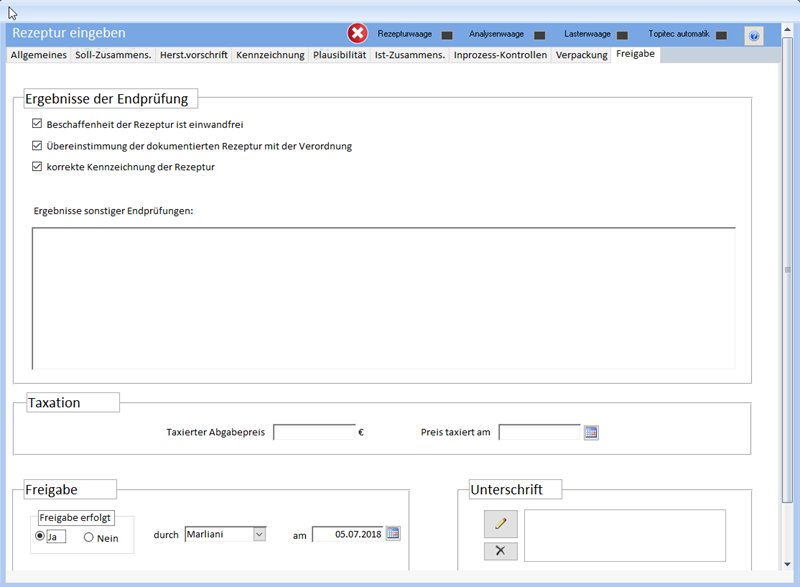Uncheck korrekte Kennzeichnung der Rezeptur

[37, 167]
